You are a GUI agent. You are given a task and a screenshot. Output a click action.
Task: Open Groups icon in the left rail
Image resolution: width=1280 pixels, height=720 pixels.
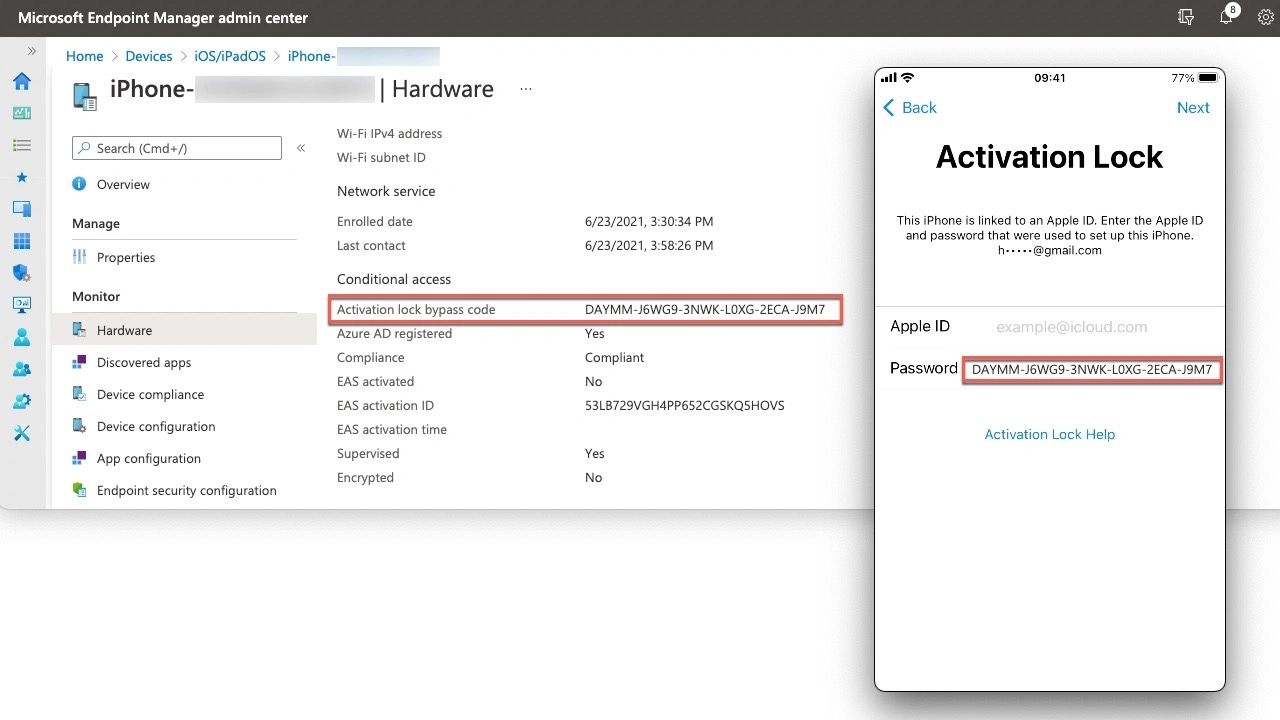click(x=21, y=369)
